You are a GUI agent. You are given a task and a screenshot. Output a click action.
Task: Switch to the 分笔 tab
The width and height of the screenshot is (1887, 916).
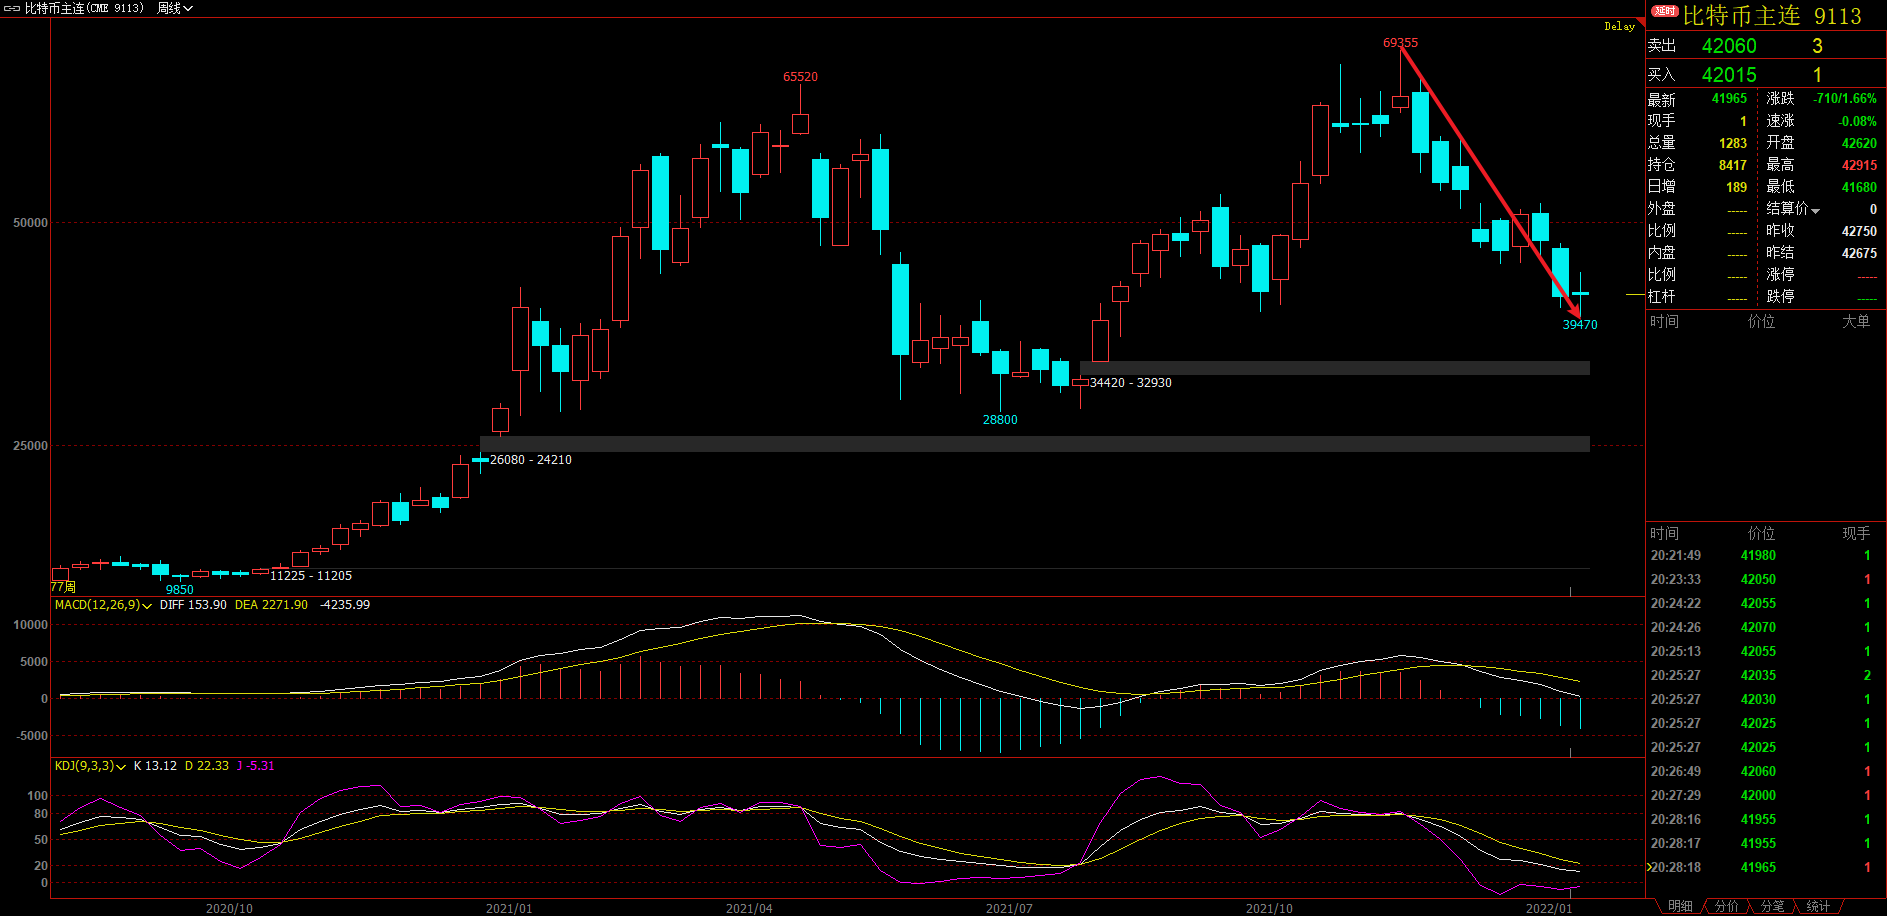click(1772, 906)
